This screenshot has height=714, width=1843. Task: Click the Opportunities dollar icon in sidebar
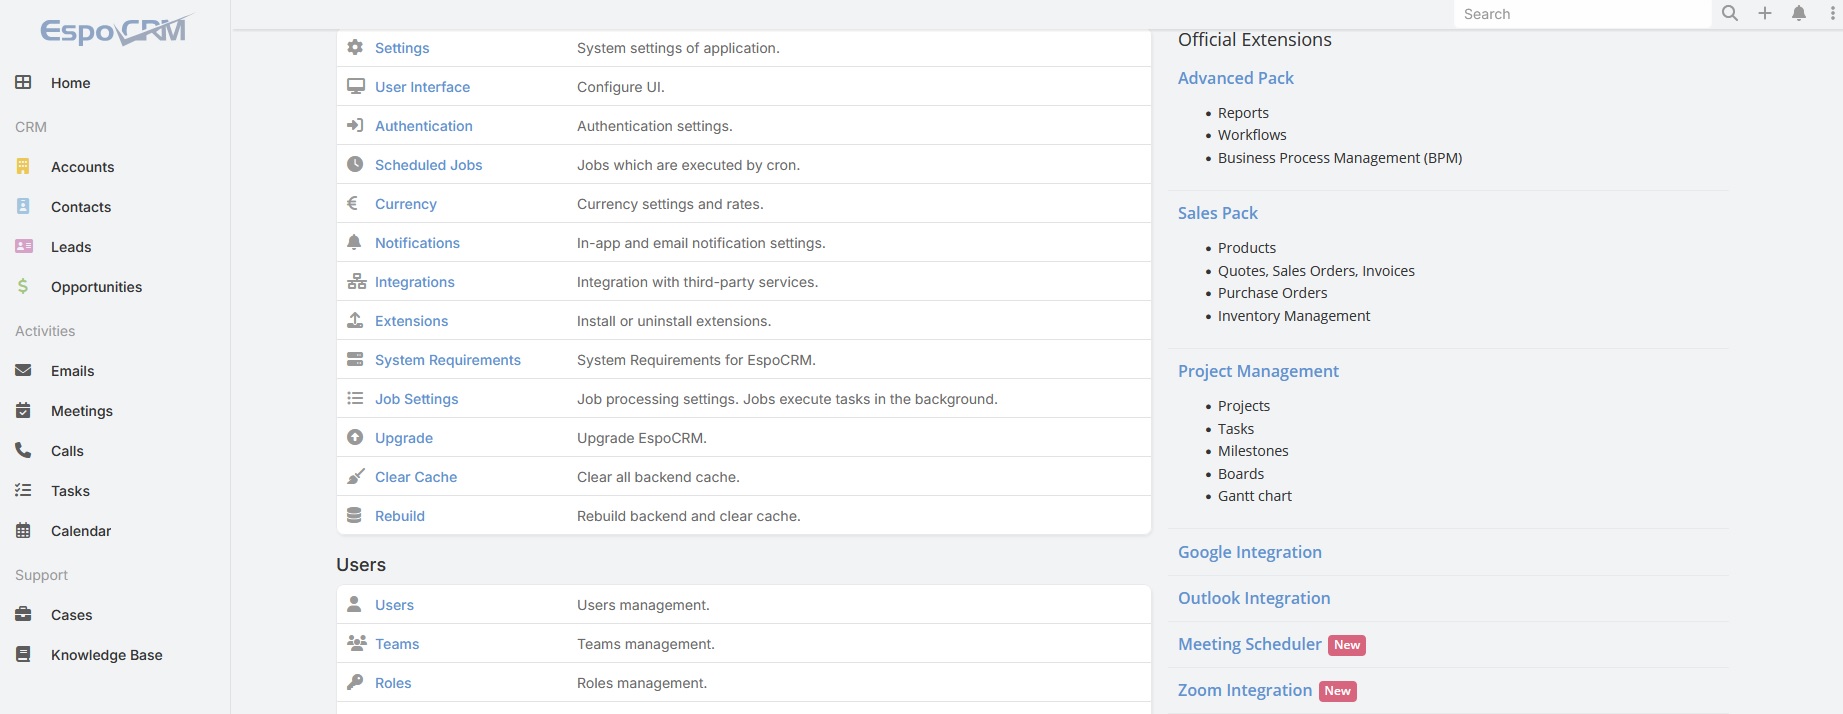[23, 286]
